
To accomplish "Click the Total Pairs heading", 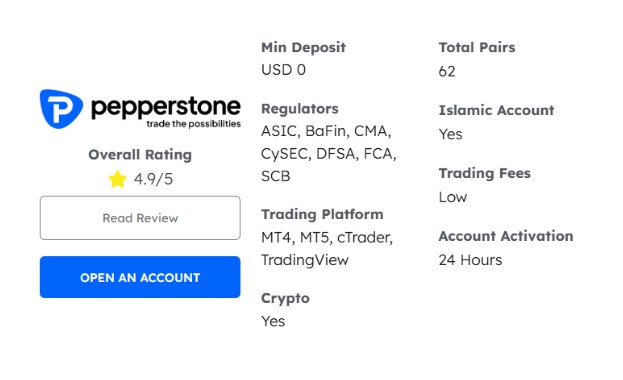I will click(477, 47).
